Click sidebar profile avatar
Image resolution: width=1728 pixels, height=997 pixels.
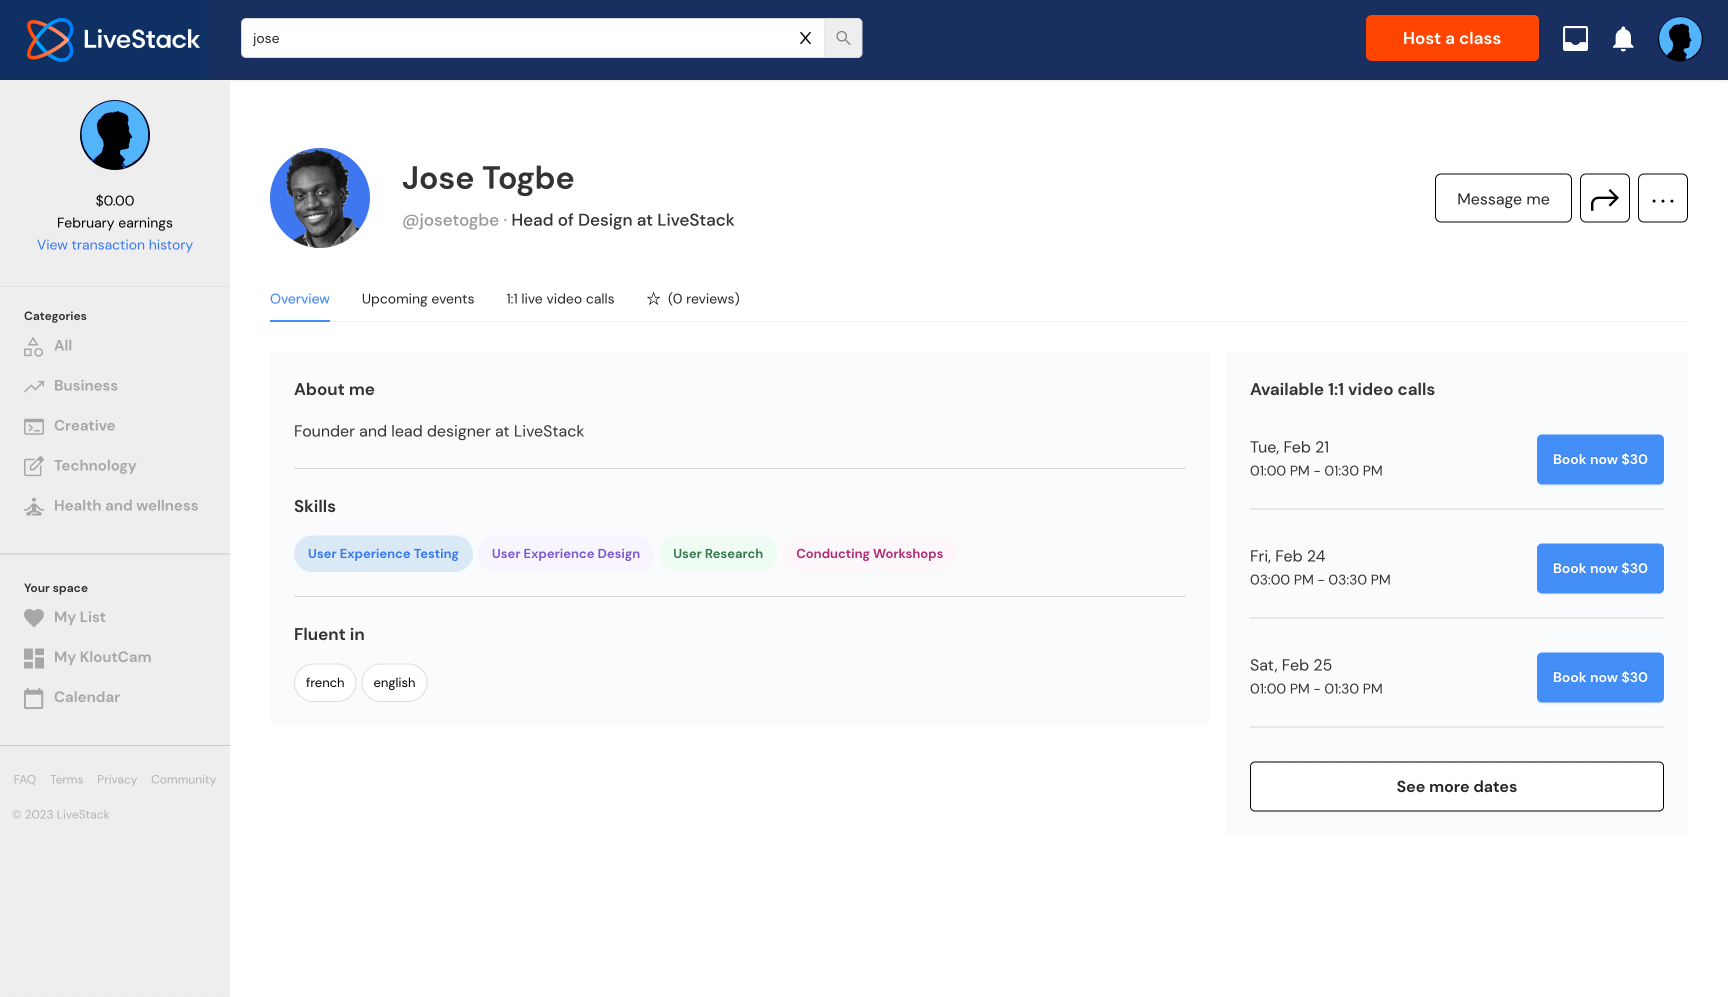(x=115, y=135)
